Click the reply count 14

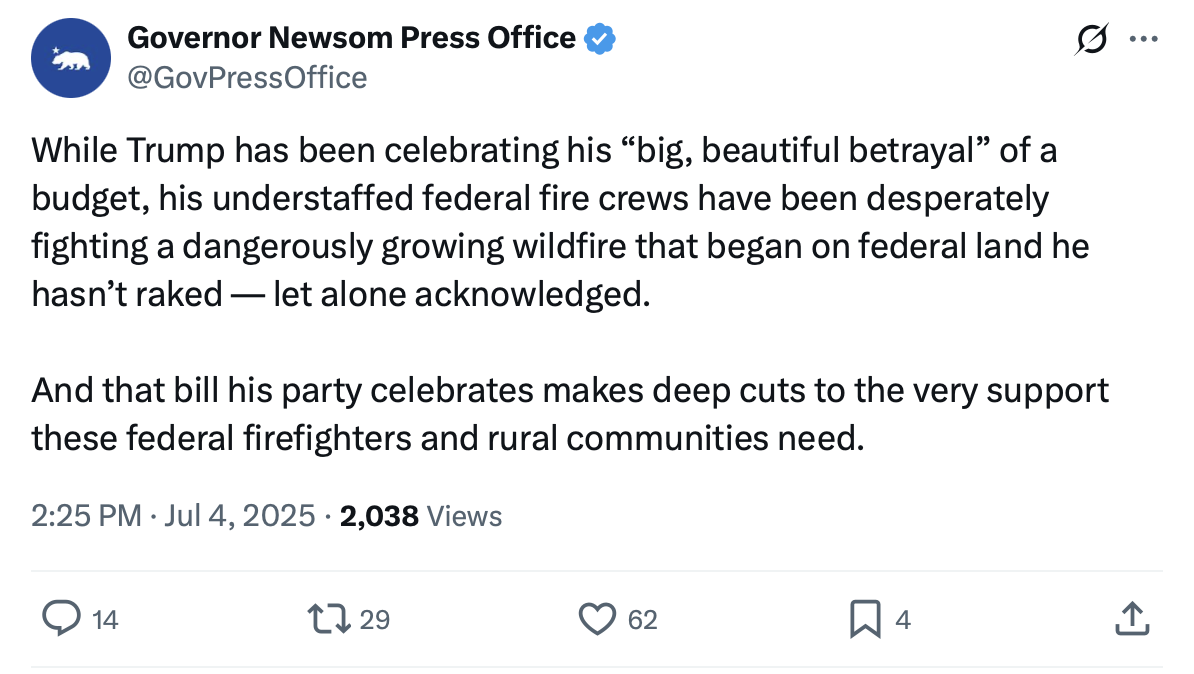coord(105,620)
